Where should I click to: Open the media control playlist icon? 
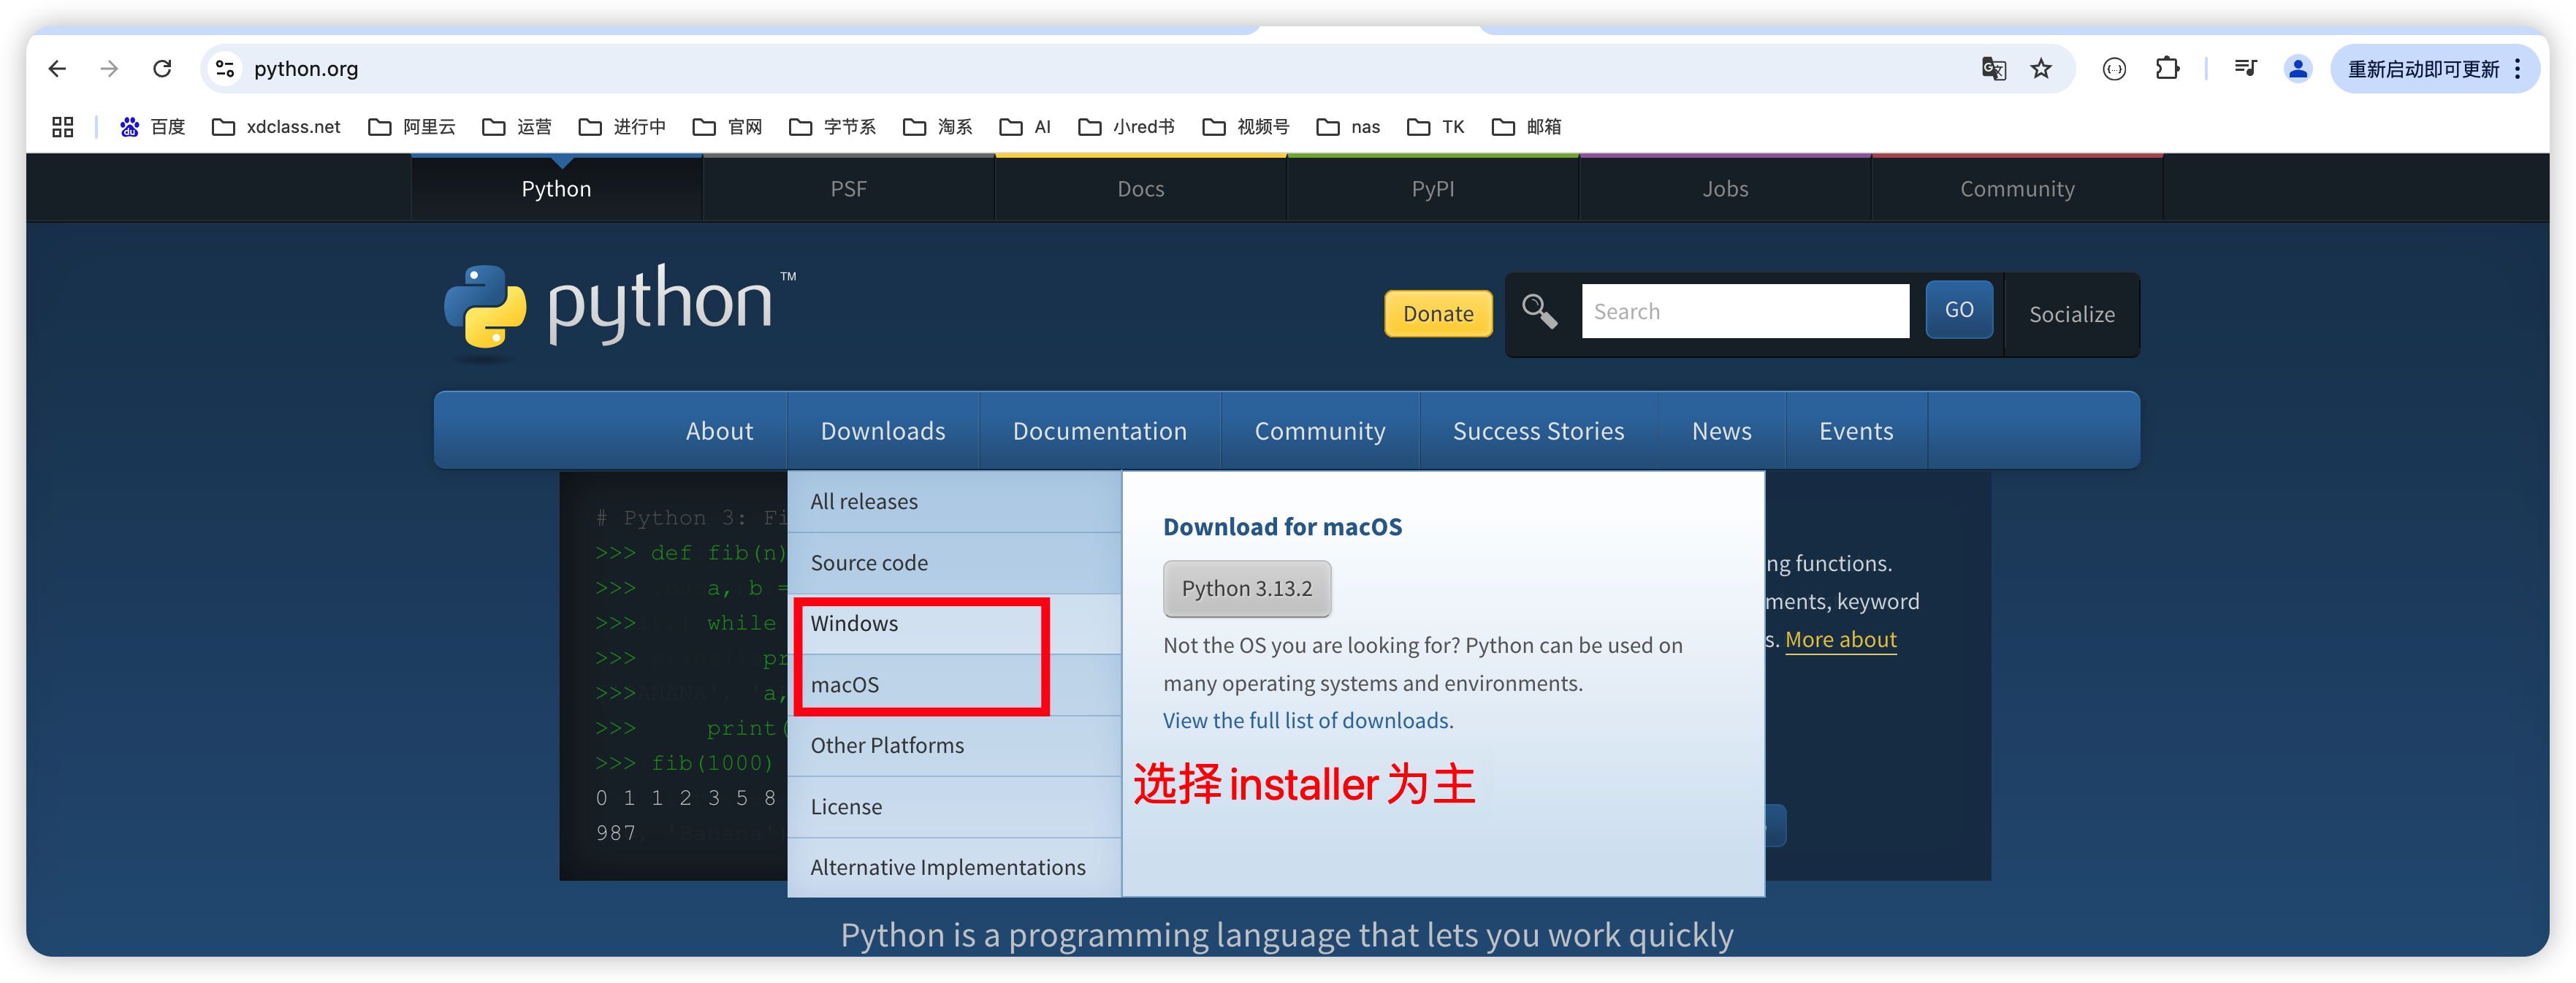tap(2245, 69)
